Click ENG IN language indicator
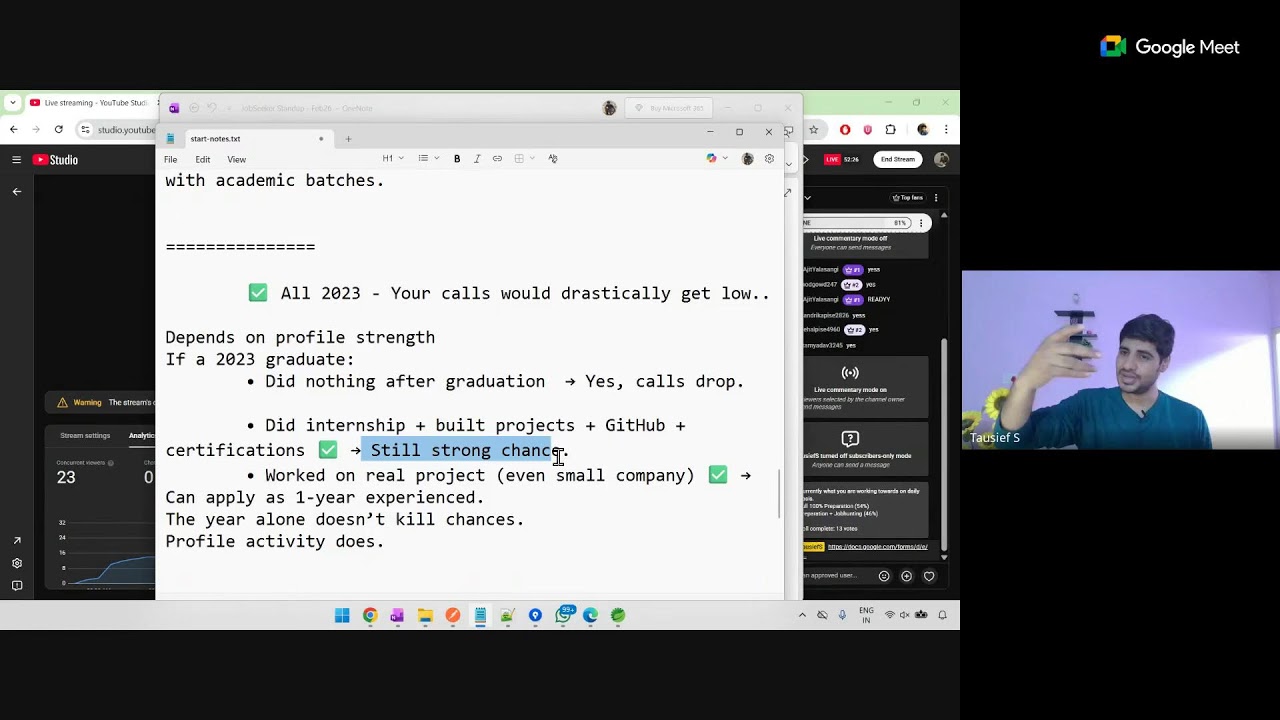This screenshot has height=720, width=1280. 866,615
